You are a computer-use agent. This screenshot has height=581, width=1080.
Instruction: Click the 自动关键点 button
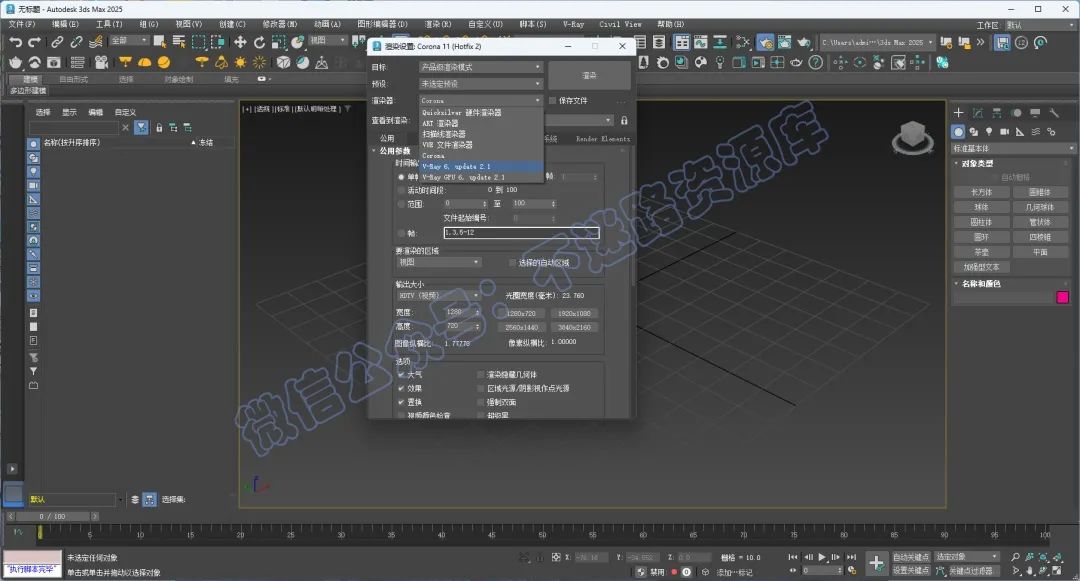point(911,557)
